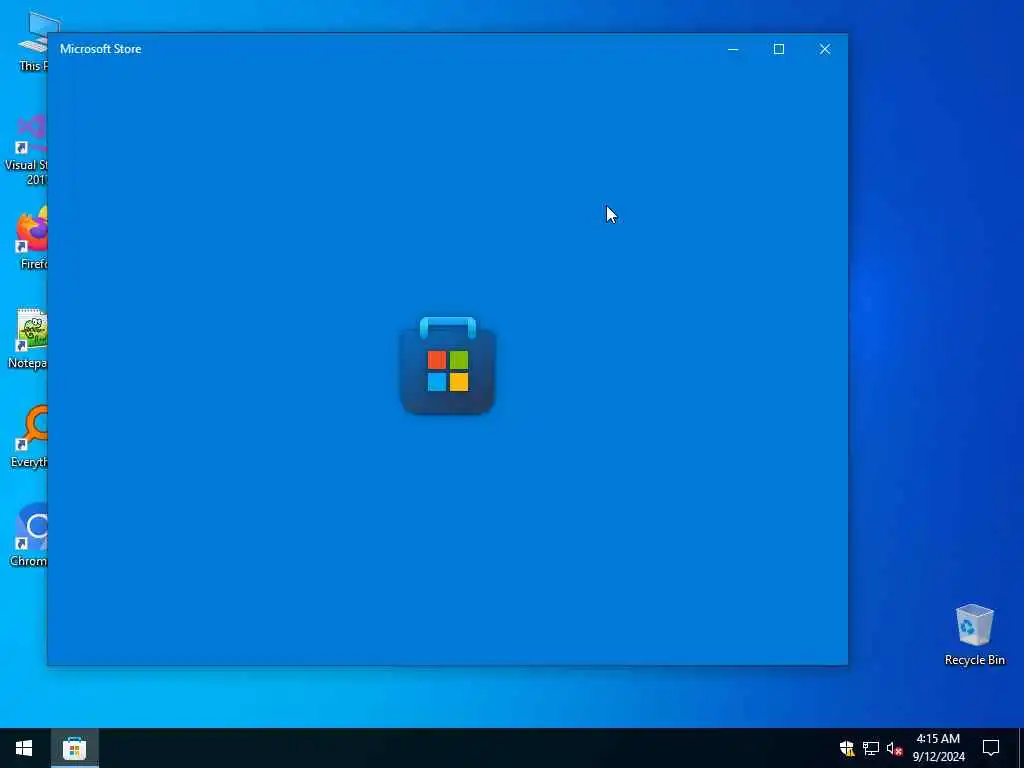Open the muted volume tray icon
Screen dimensions: 1024x768
(x=894, y=748)
